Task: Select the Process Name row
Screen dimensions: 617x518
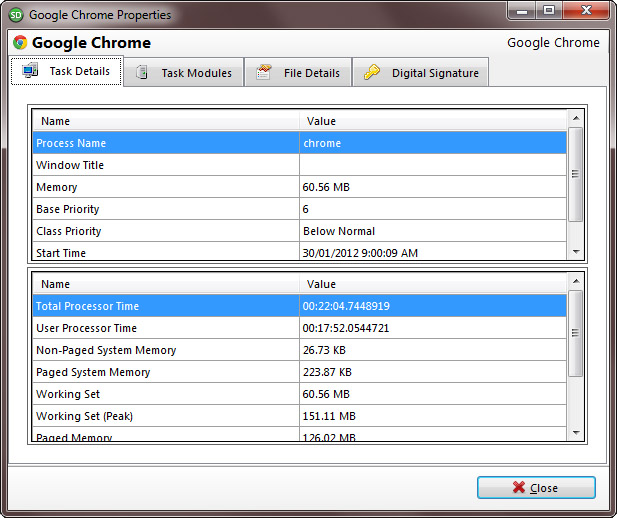Action: click(x=166, y=143)
